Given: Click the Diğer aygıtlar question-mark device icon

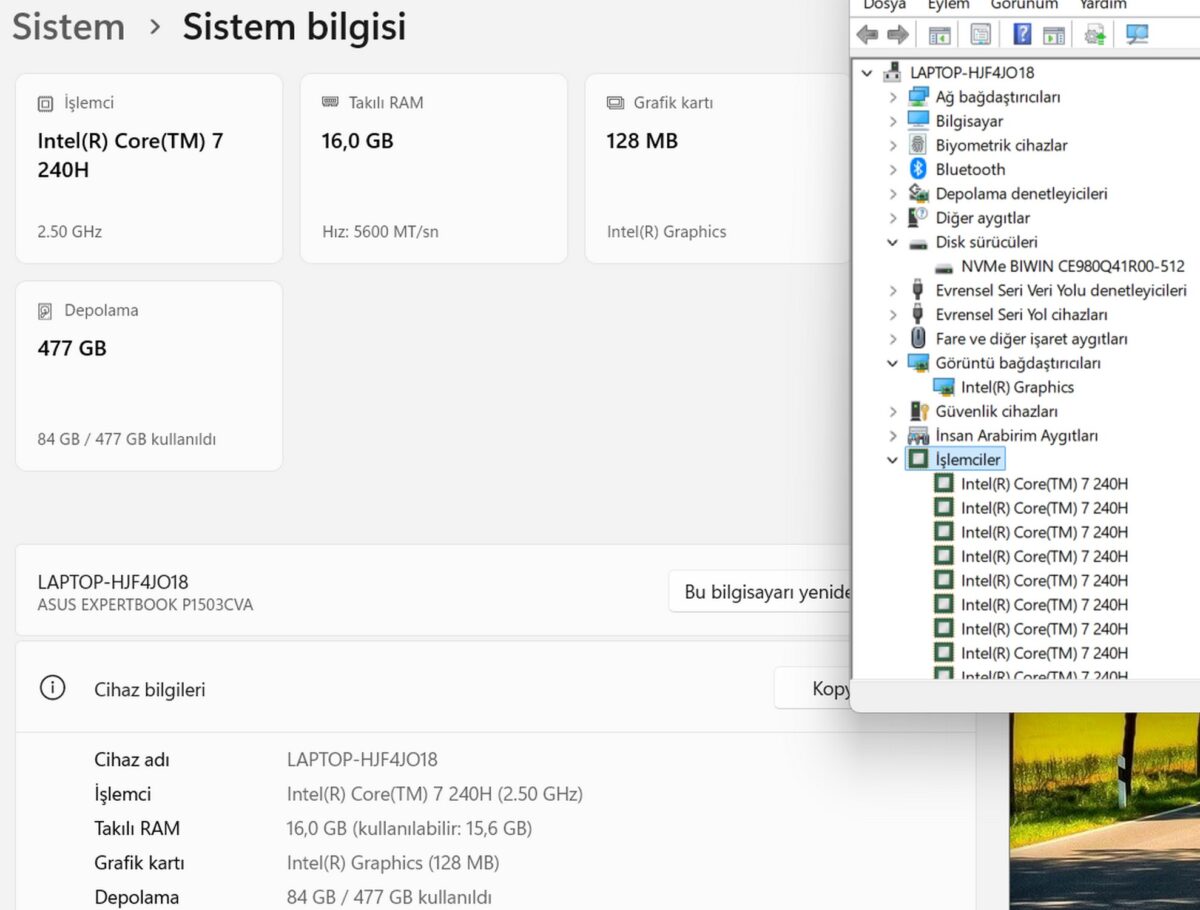Looking at the screenshot, I should pos(918,218).
